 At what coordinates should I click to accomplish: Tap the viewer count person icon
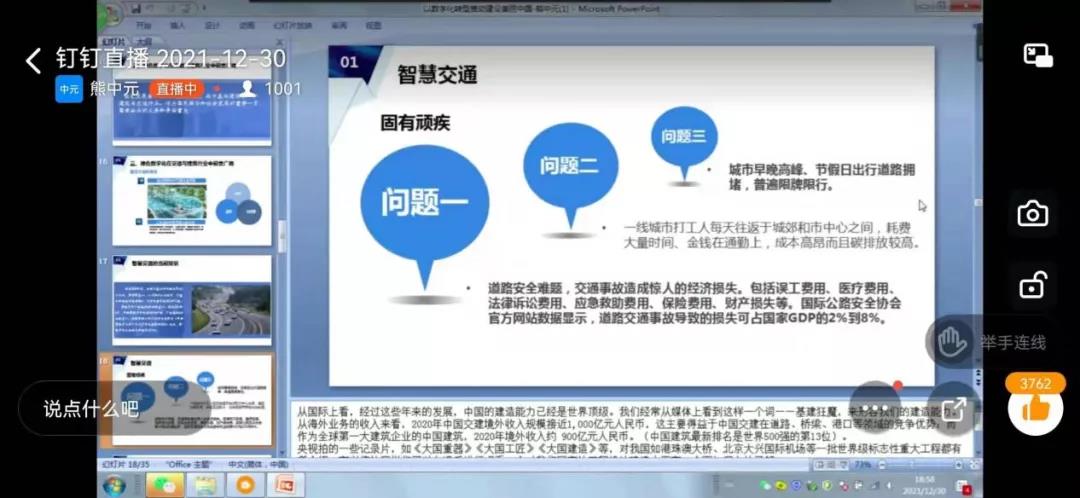(247, 89)
